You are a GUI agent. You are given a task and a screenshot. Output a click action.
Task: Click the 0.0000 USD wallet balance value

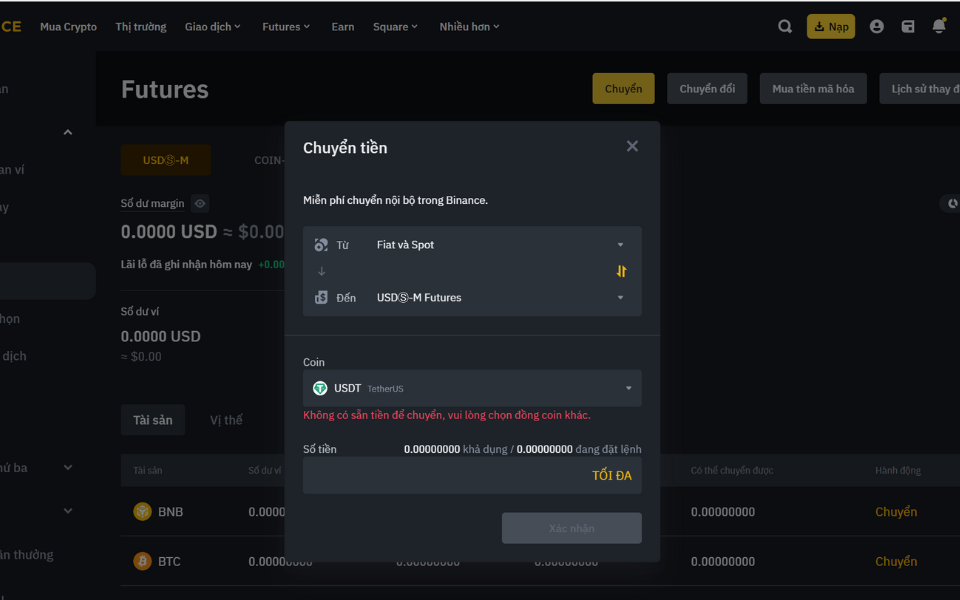[160, 336]
